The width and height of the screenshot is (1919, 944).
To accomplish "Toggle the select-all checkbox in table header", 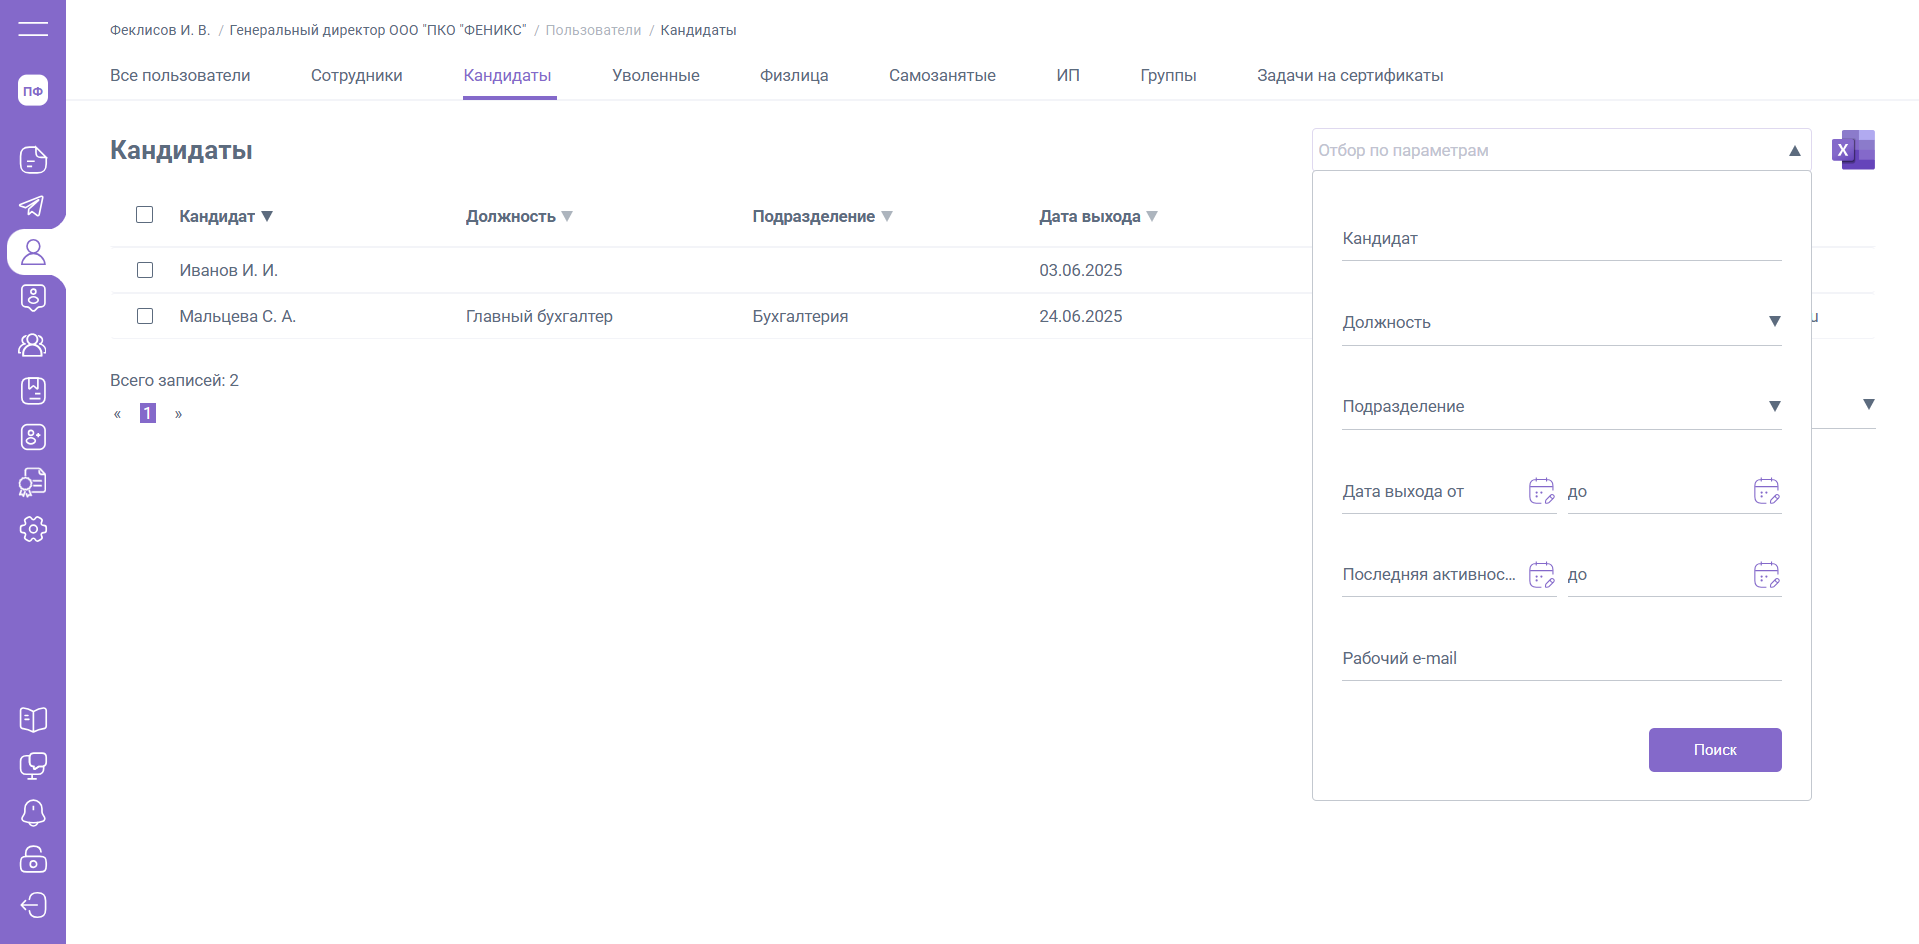I will click(x=145, y=215).
